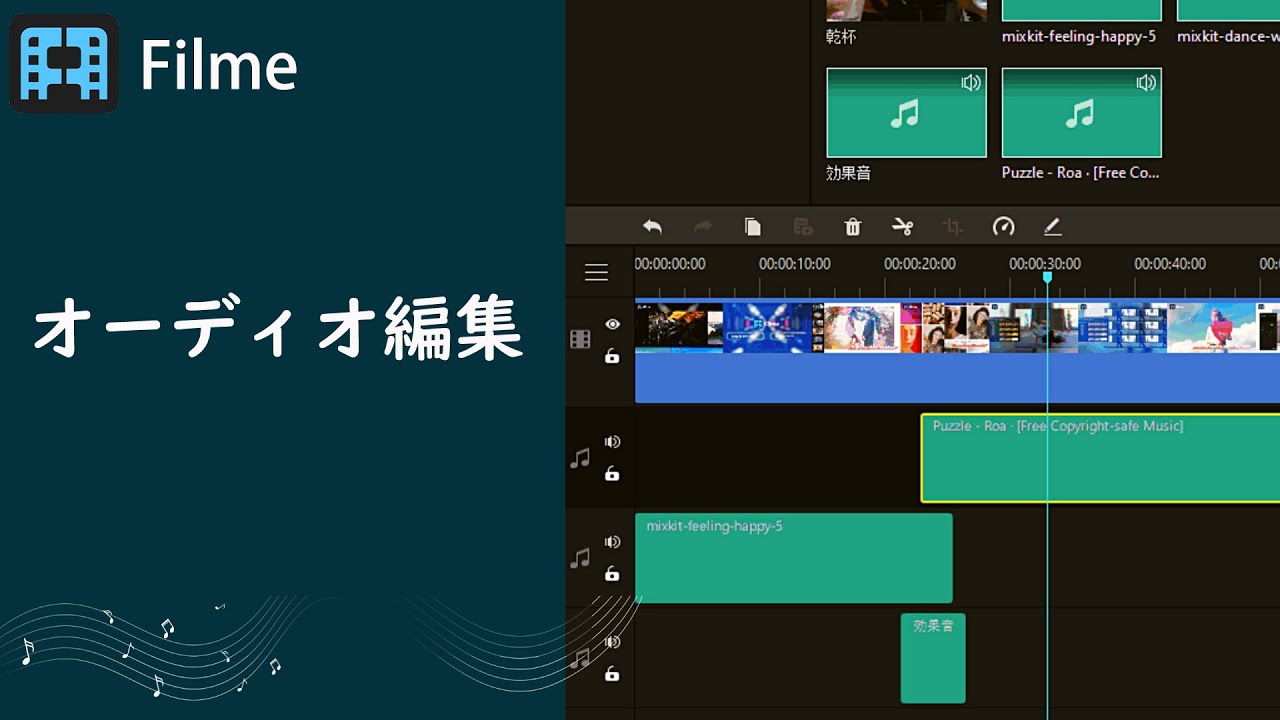This screenshot has height=720, width=1280.
Task: Jump to 00:00:00:00 on the ruler
Action: [x=670, y=264]
